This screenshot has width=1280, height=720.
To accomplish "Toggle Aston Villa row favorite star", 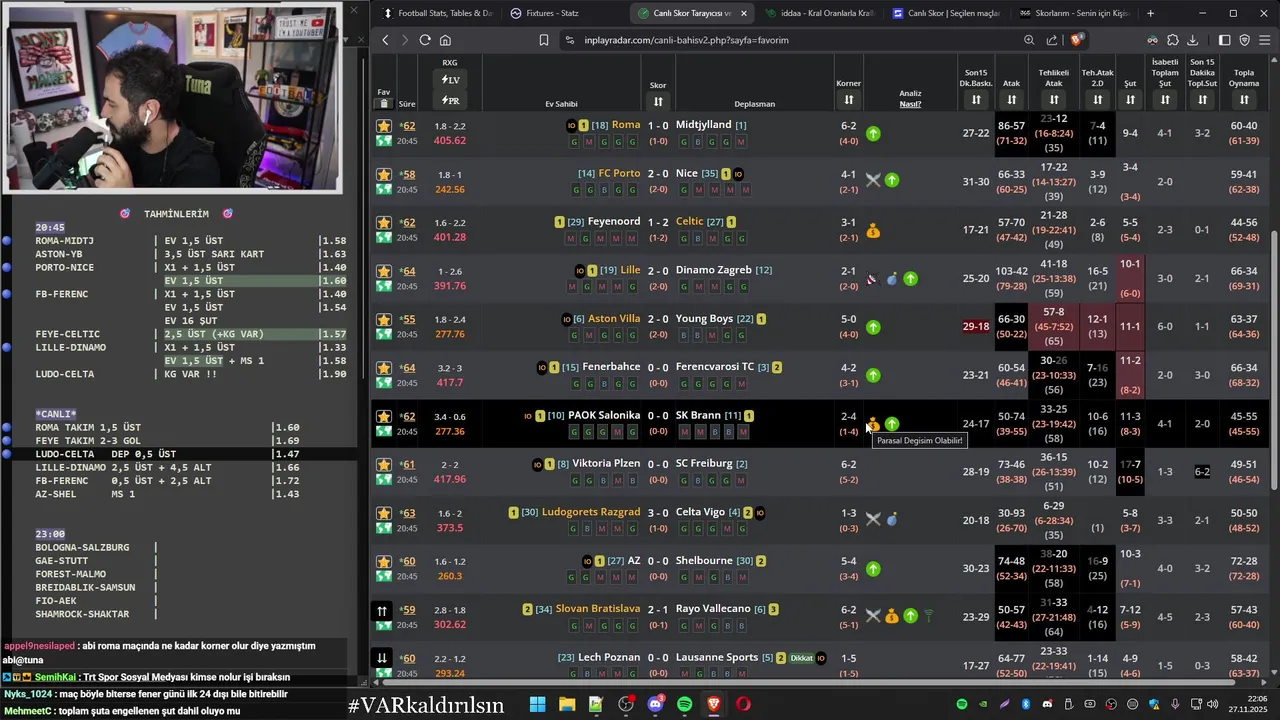I will [x=383, y=320].
